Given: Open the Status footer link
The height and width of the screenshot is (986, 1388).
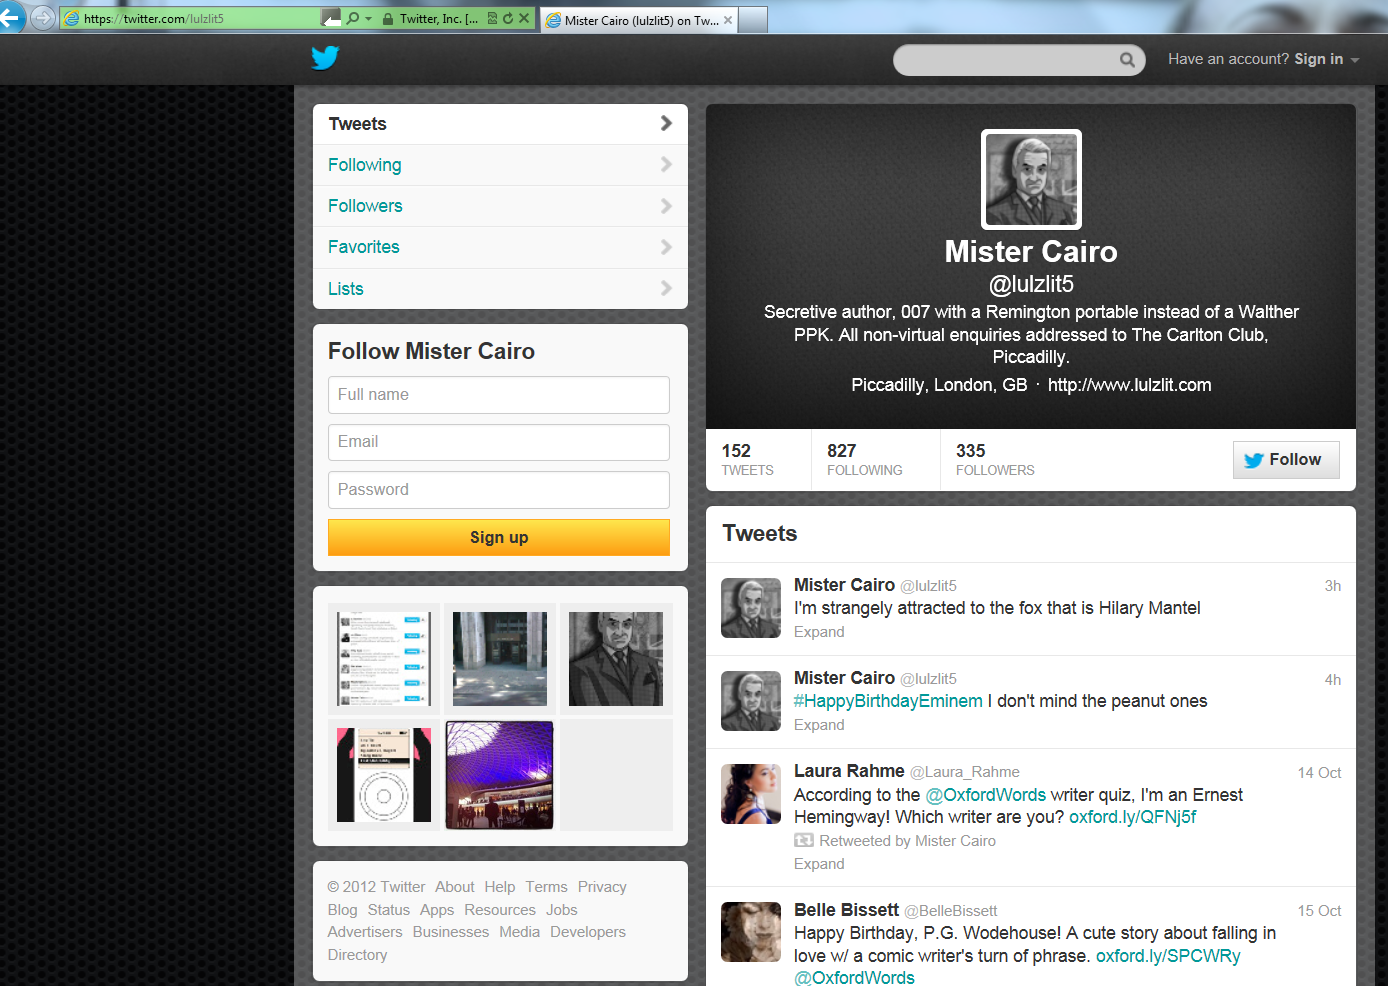Looking at the screenshot, I should (x=388, y=910).
